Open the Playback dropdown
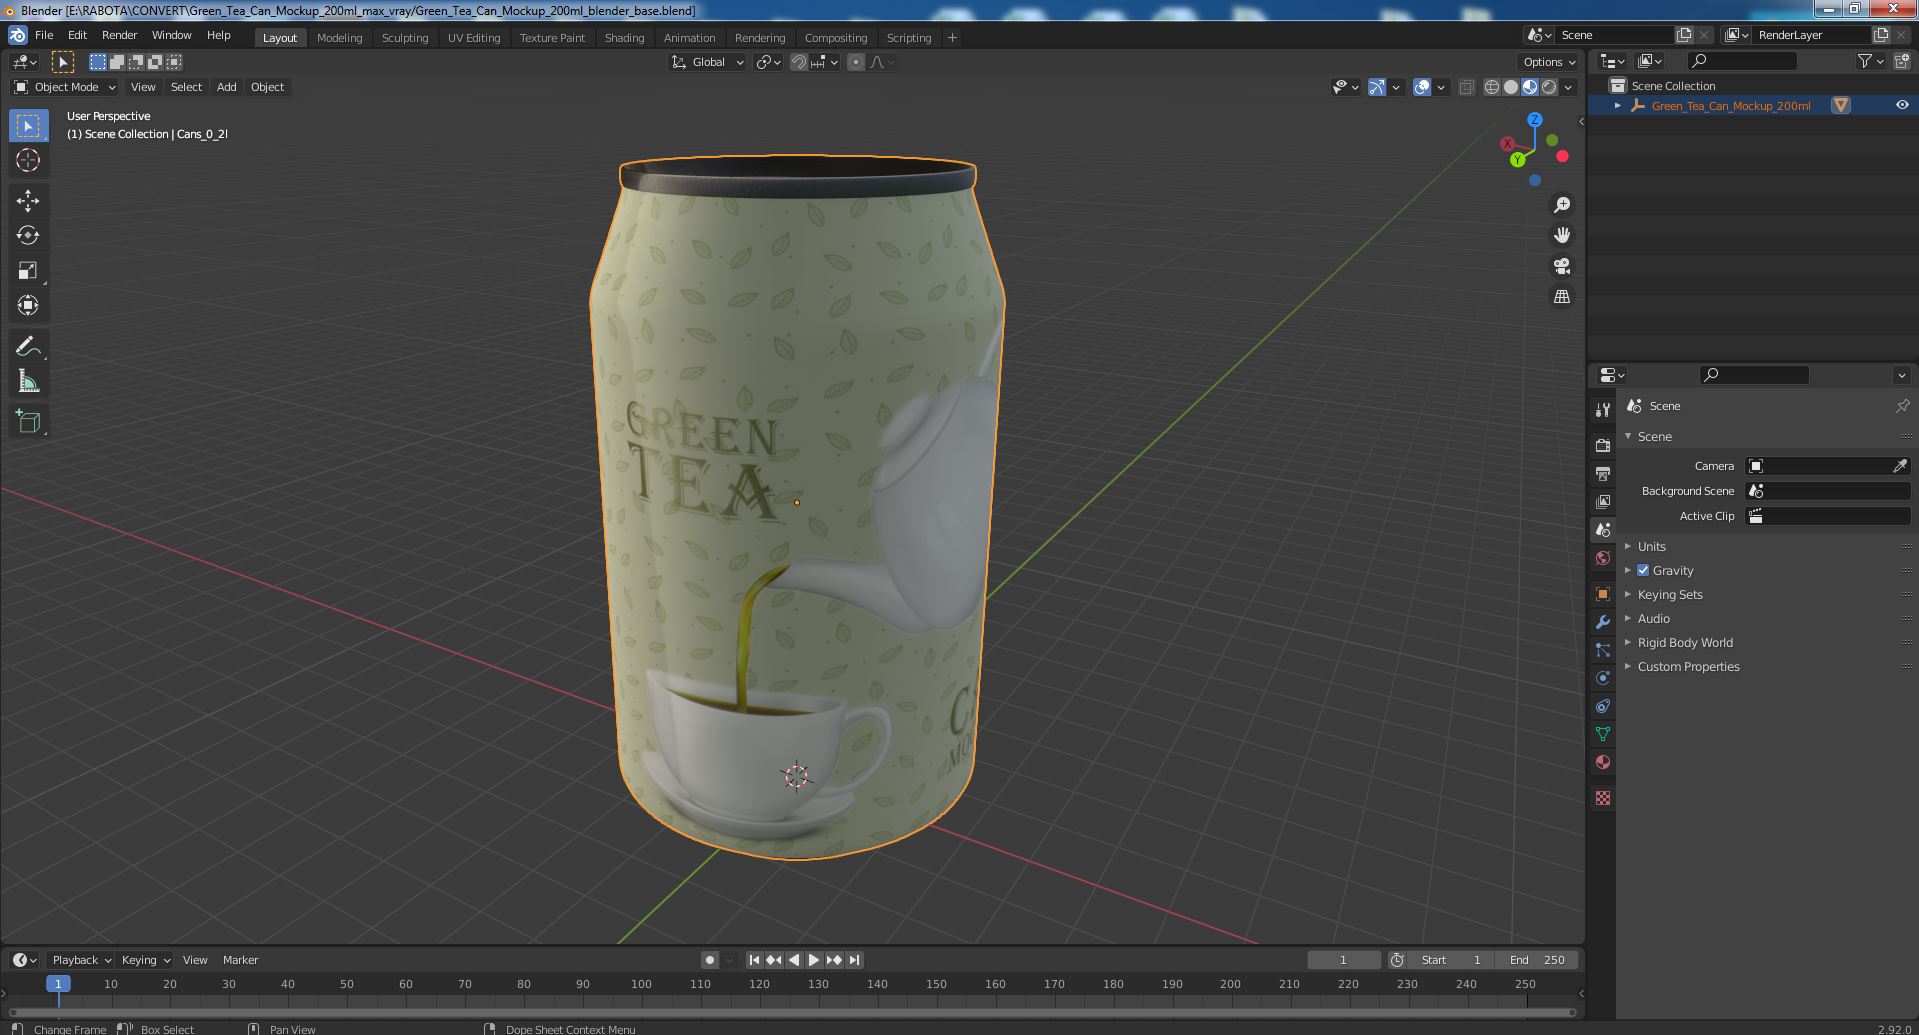The height and width of the screenshot is (1035, 1919). click(x=81, y=960)
